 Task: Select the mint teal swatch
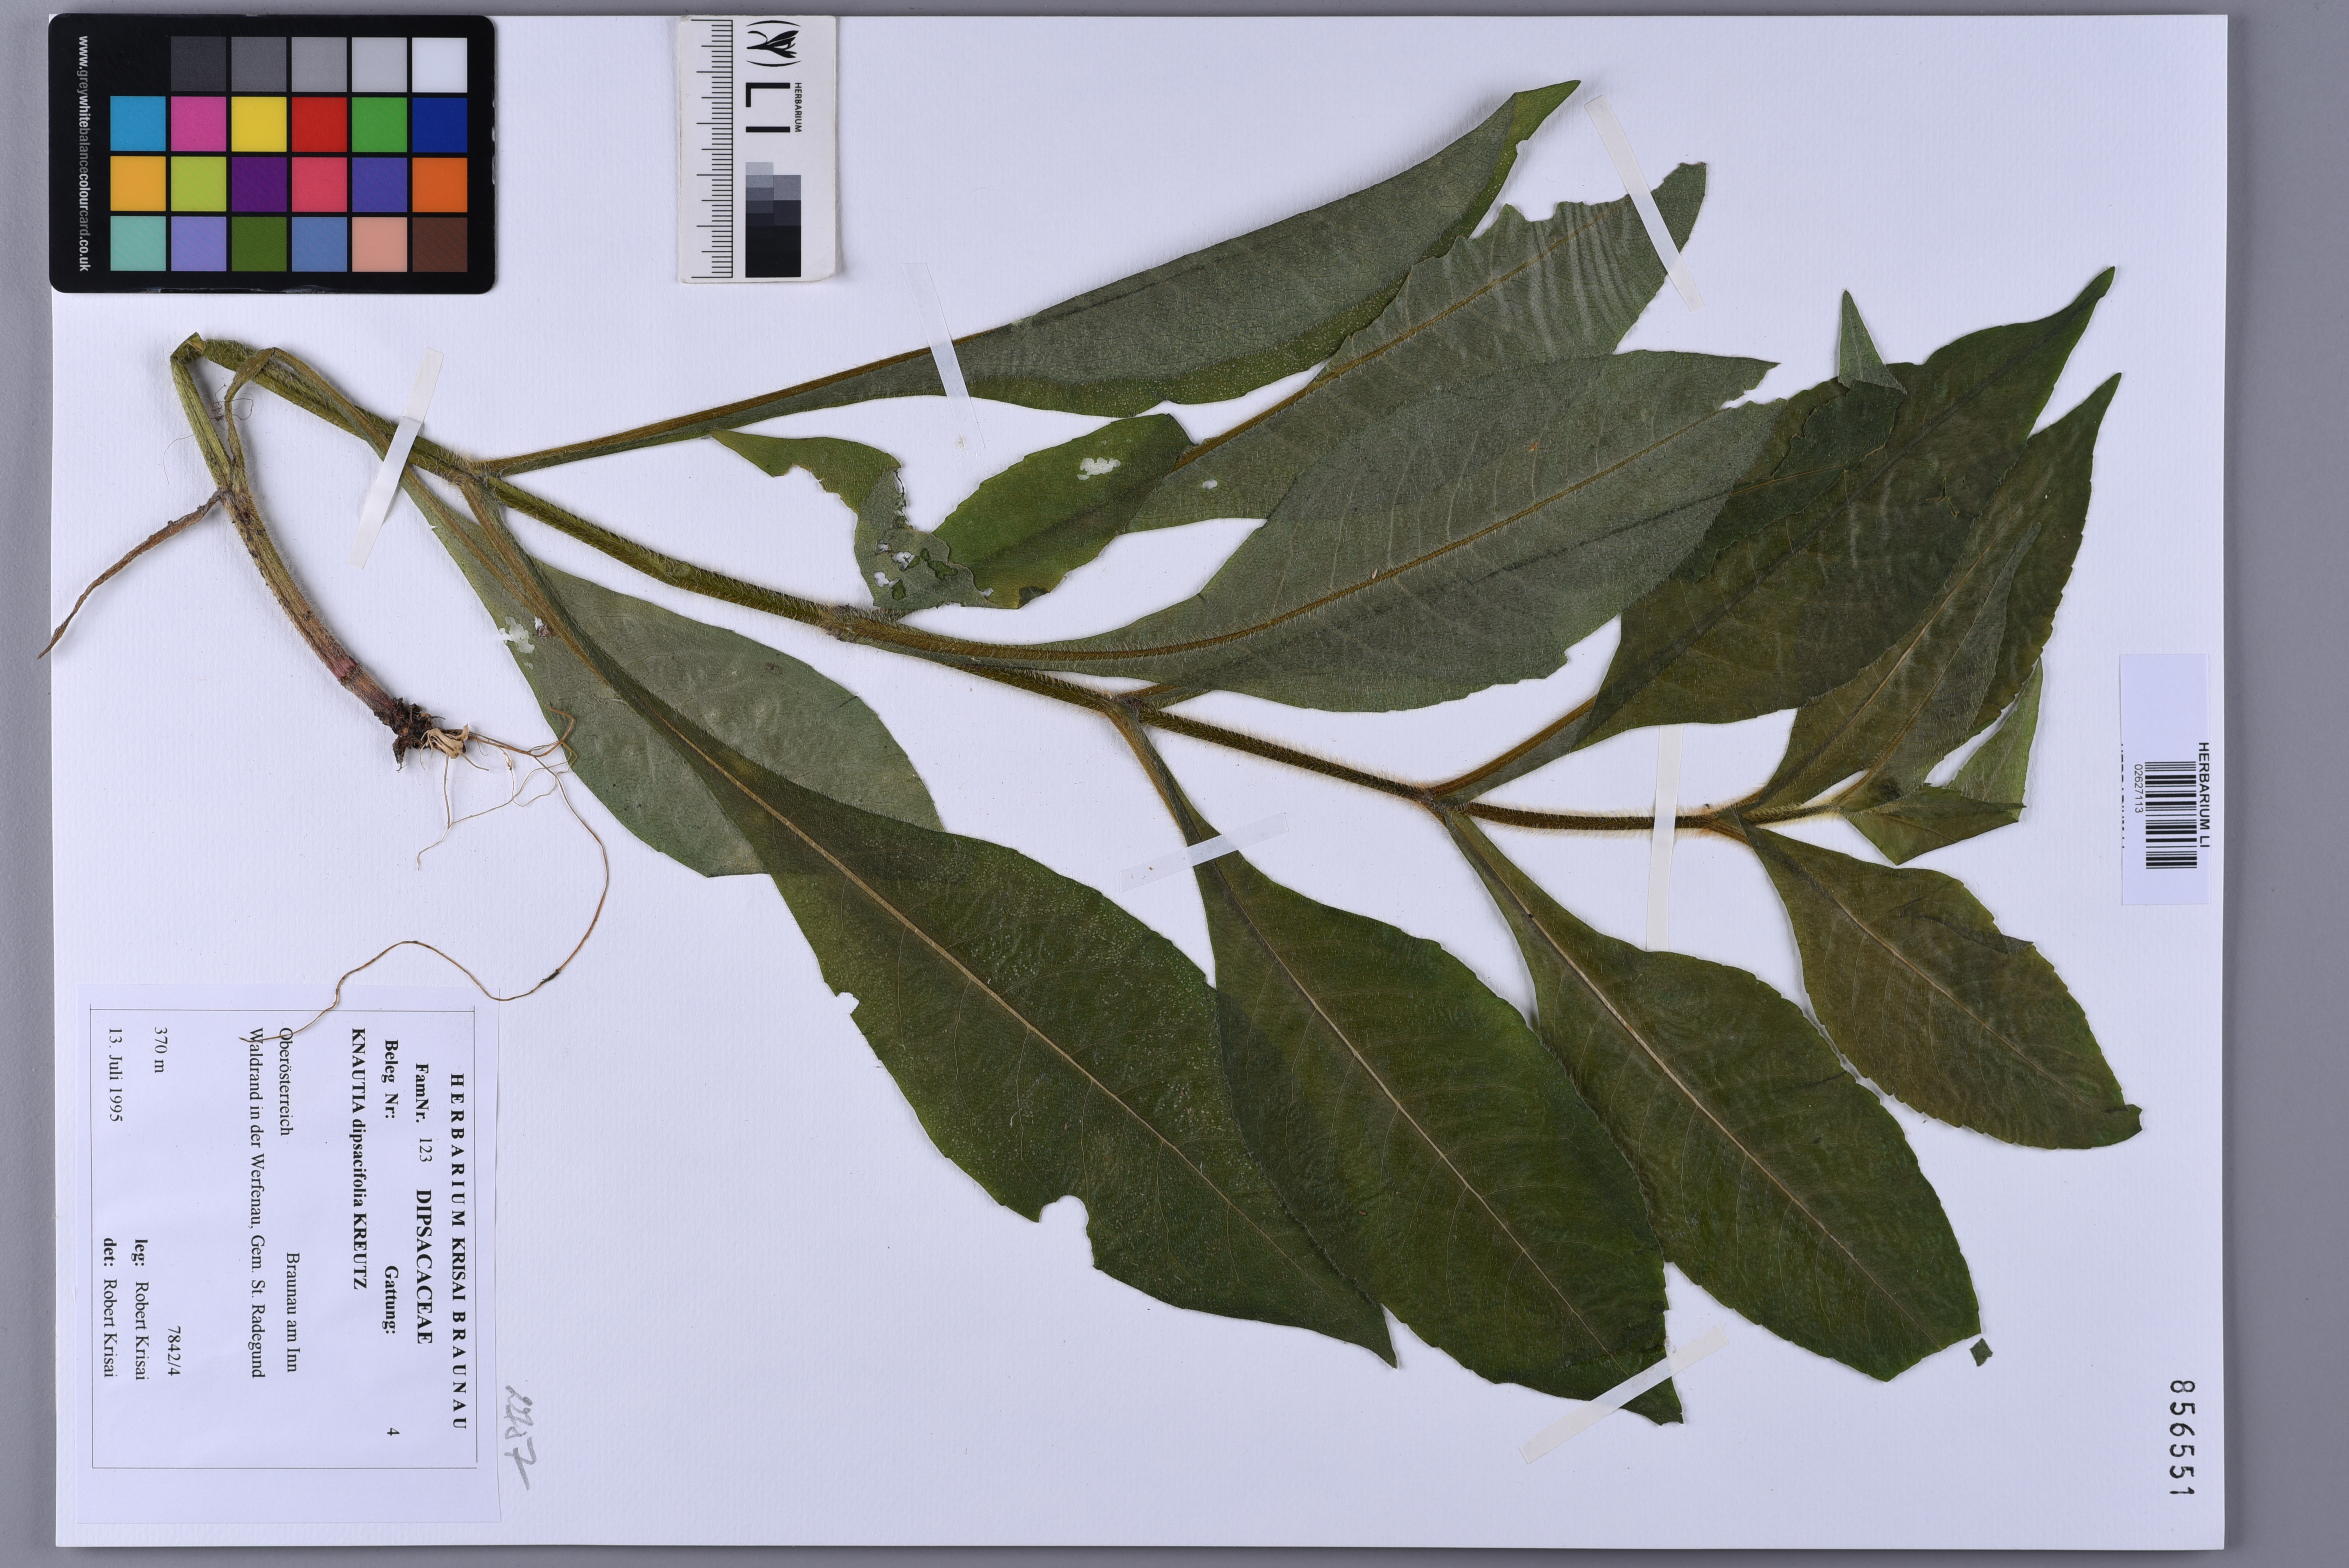[x=138, y=244]
